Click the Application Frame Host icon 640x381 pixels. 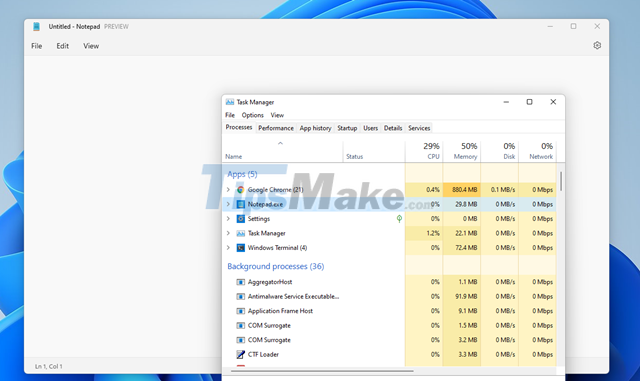tap(240, 311)
